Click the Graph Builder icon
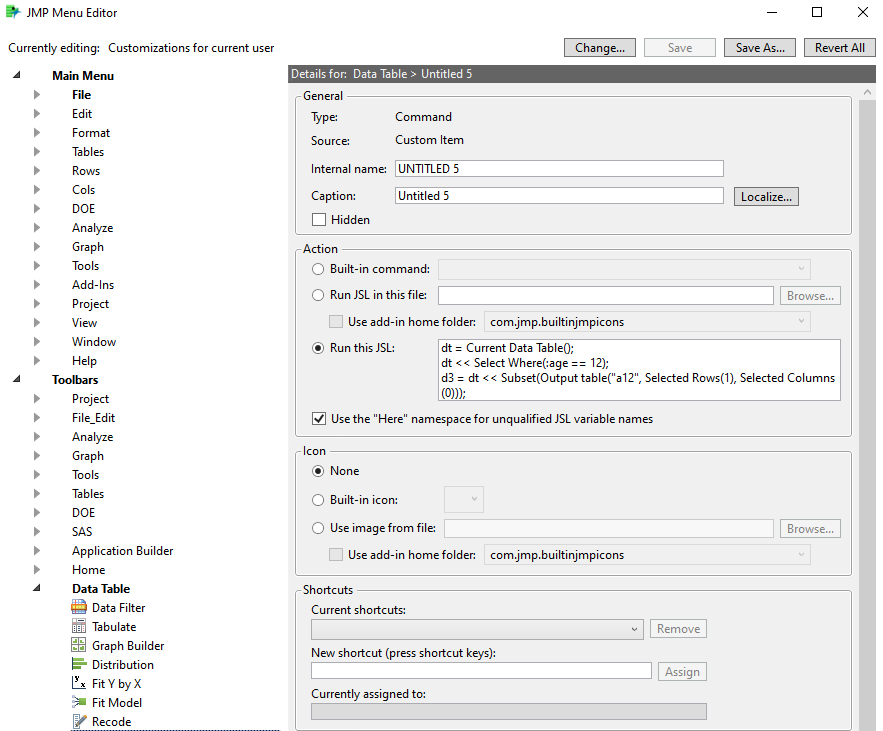This screenshot has height=731, width=883. pyautogui.click(x=79, y=645)
